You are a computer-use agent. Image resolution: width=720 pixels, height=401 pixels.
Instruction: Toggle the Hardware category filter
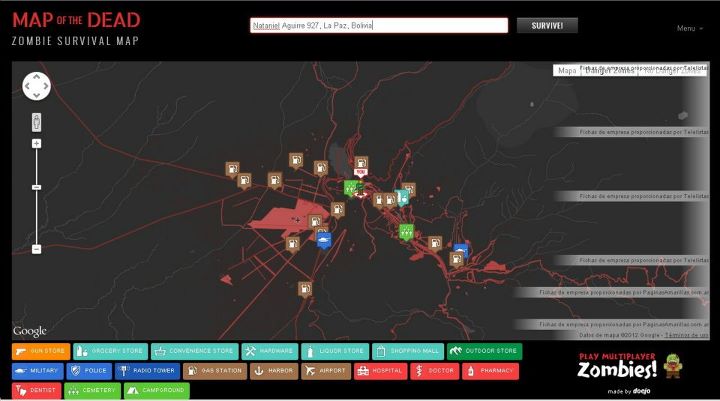270,351
